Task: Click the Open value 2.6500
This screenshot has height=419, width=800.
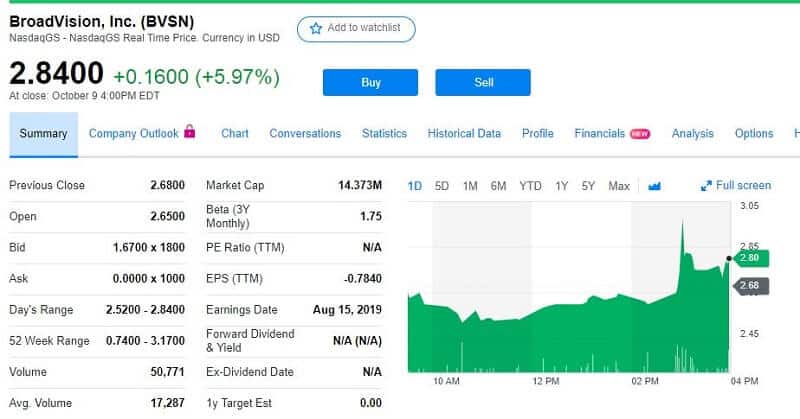Action: pyautogui.click(x=167, y=216)
